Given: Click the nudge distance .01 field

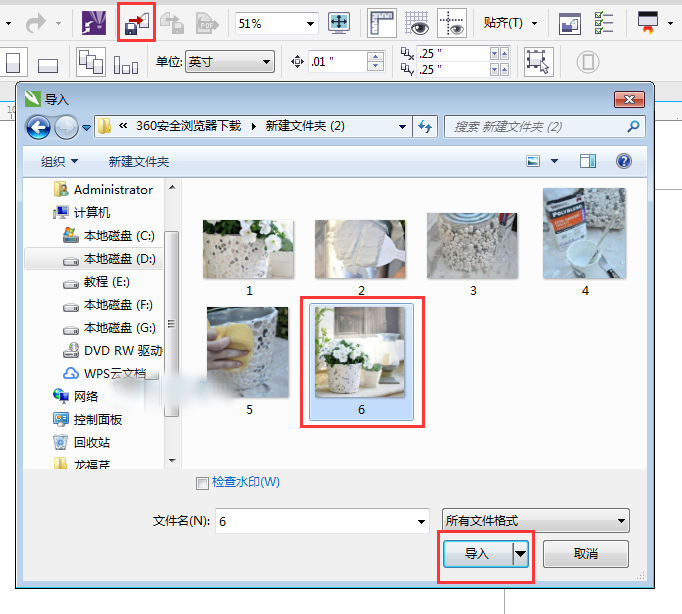Looking at the screenshot, I should click(x=338, y=61).
